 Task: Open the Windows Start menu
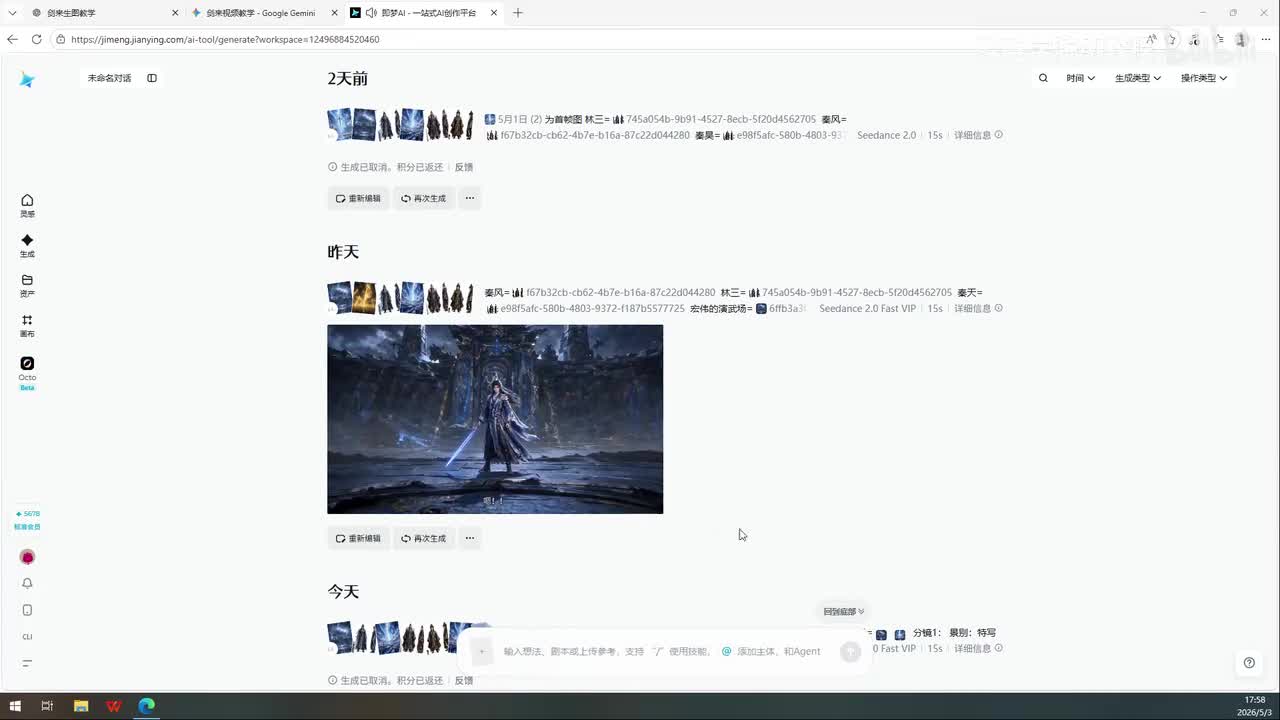pos(15,706)
